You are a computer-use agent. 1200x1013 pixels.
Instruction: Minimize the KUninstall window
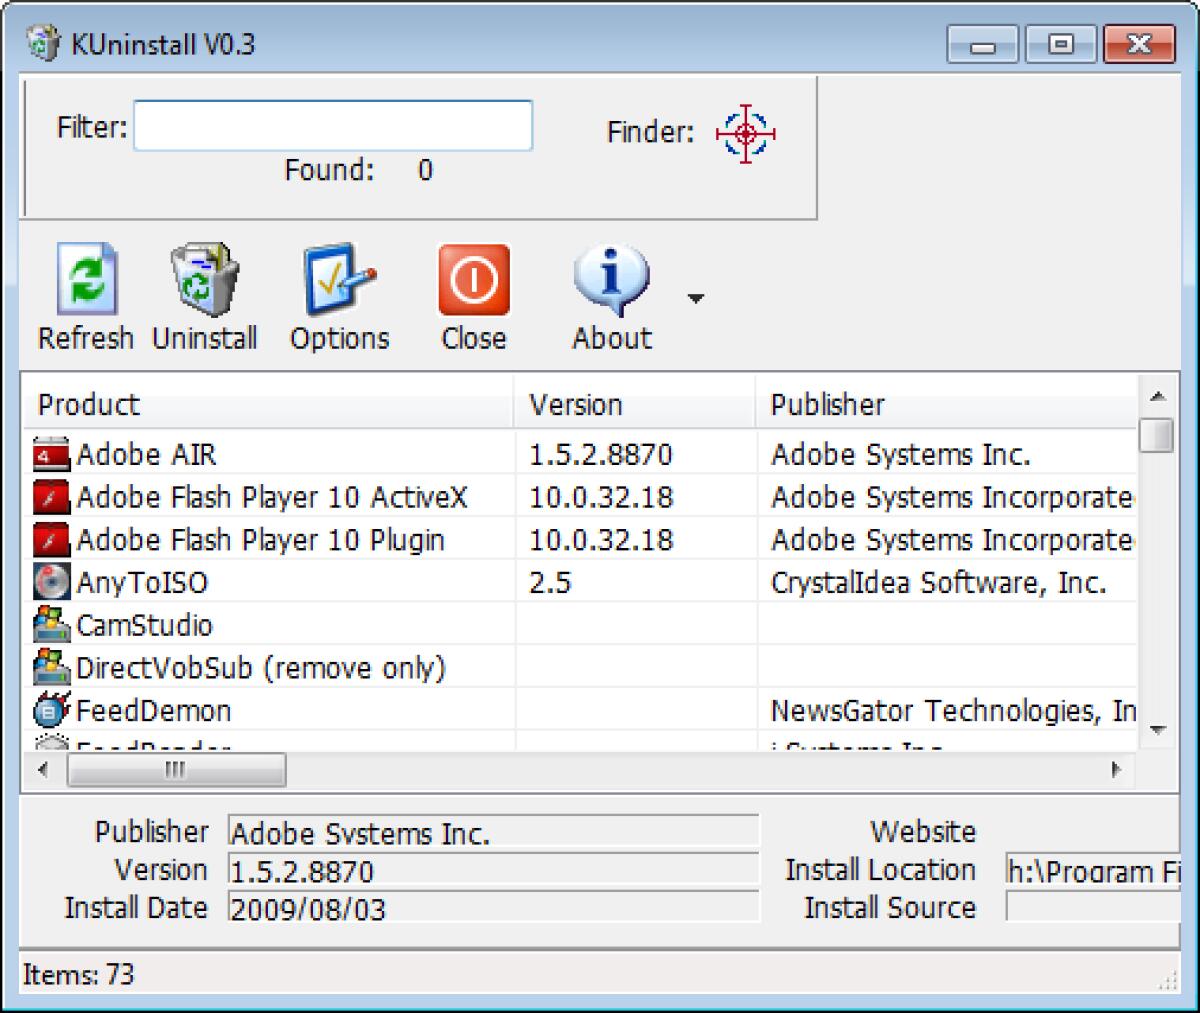(983, 44)
